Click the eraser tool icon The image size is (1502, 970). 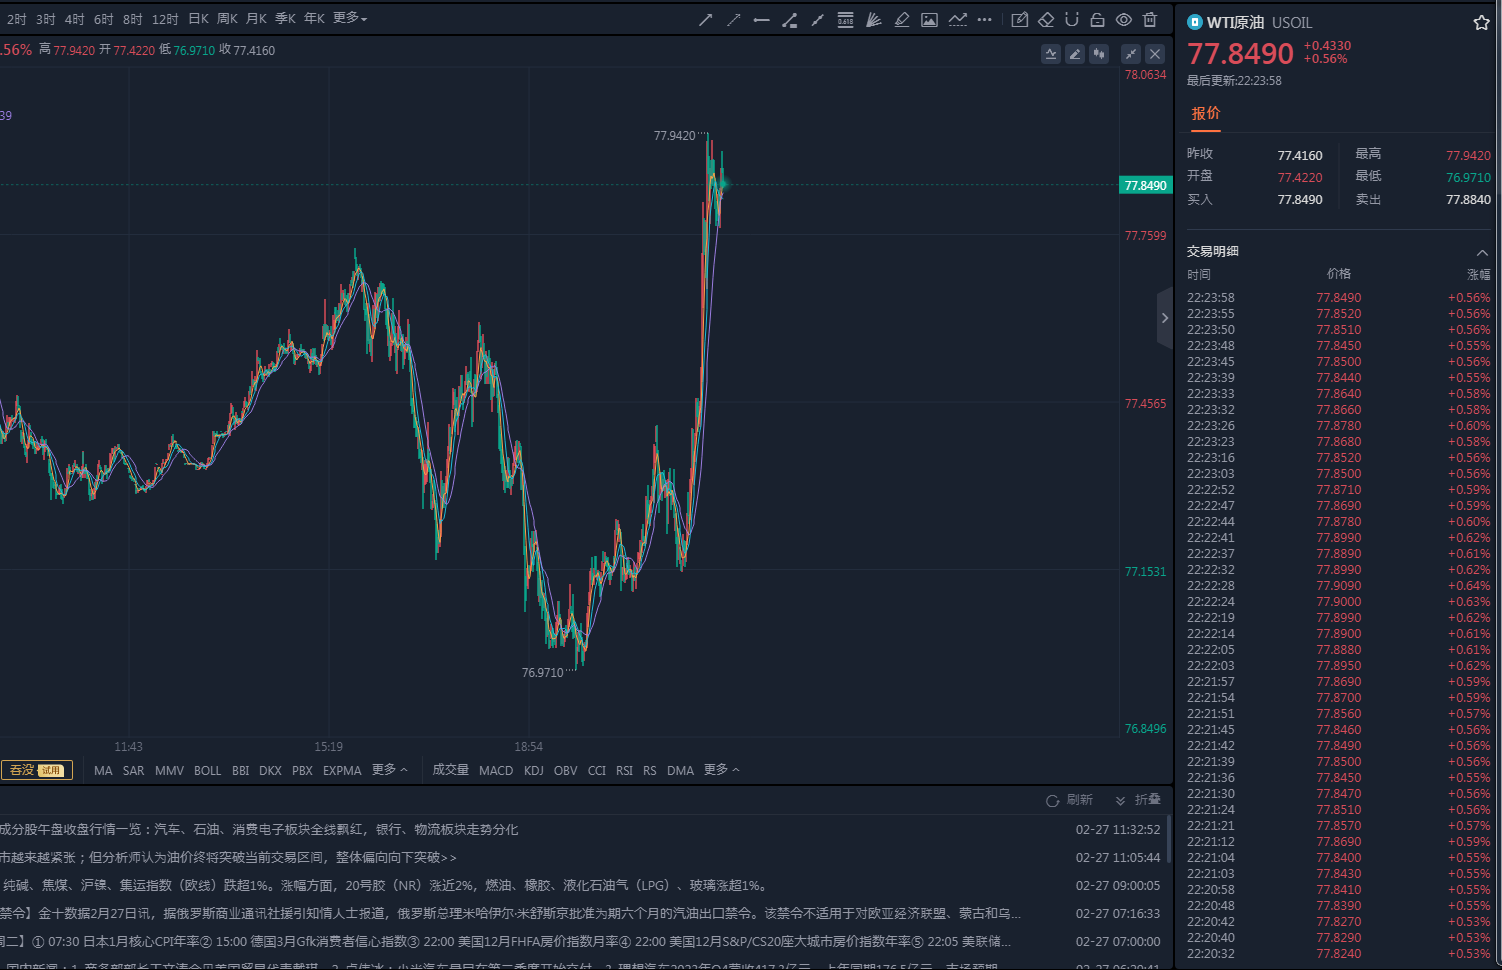(x=1046, y=20)
